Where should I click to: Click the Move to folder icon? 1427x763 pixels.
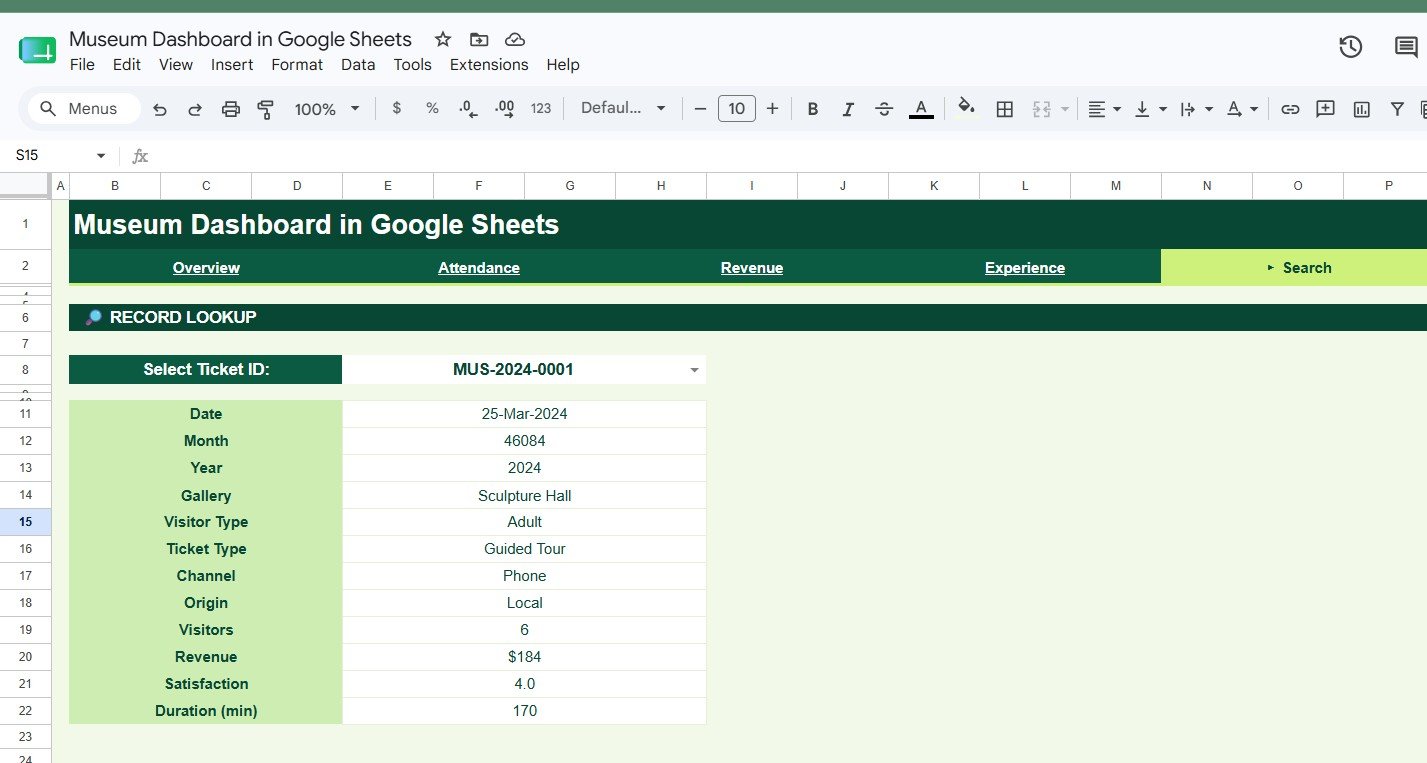[x=479, y=39]
